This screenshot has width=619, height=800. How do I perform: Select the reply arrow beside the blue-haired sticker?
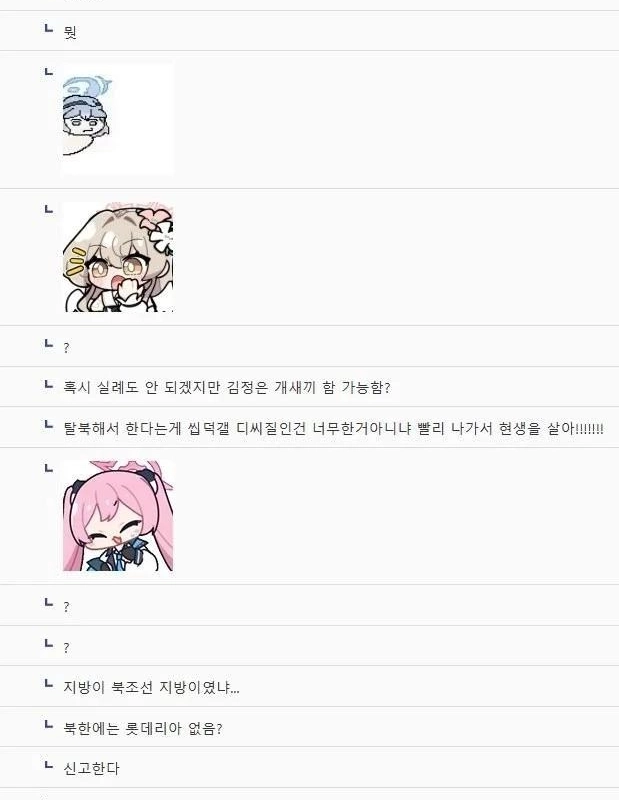(48, 71)
